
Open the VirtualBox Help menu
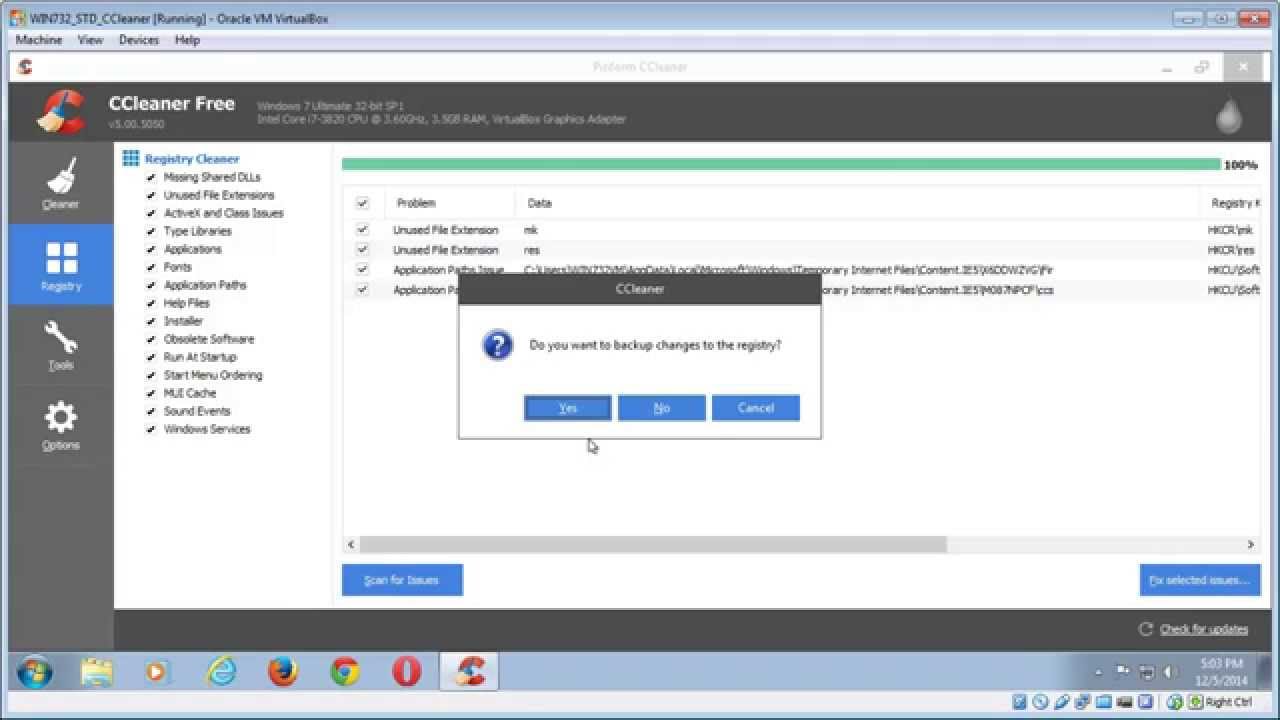point(187,40)
